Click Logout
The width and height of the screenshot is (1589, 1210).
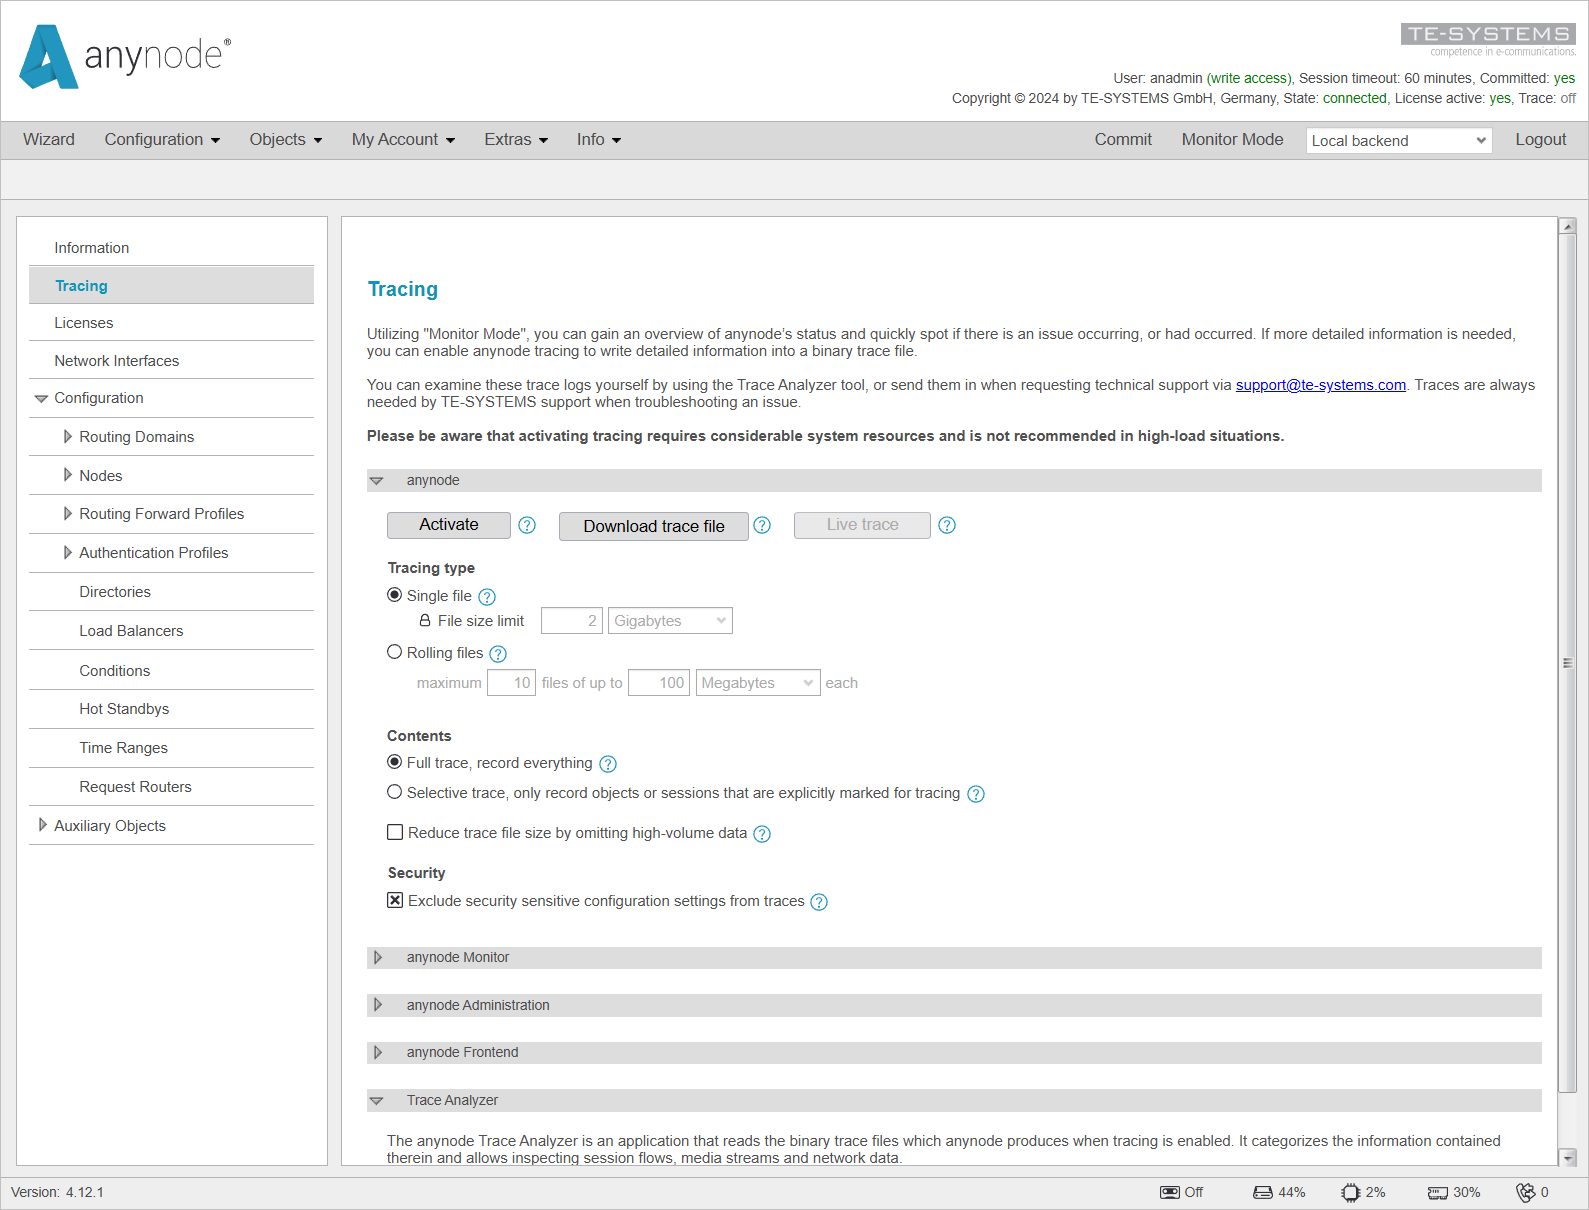tap(1540, 140)
